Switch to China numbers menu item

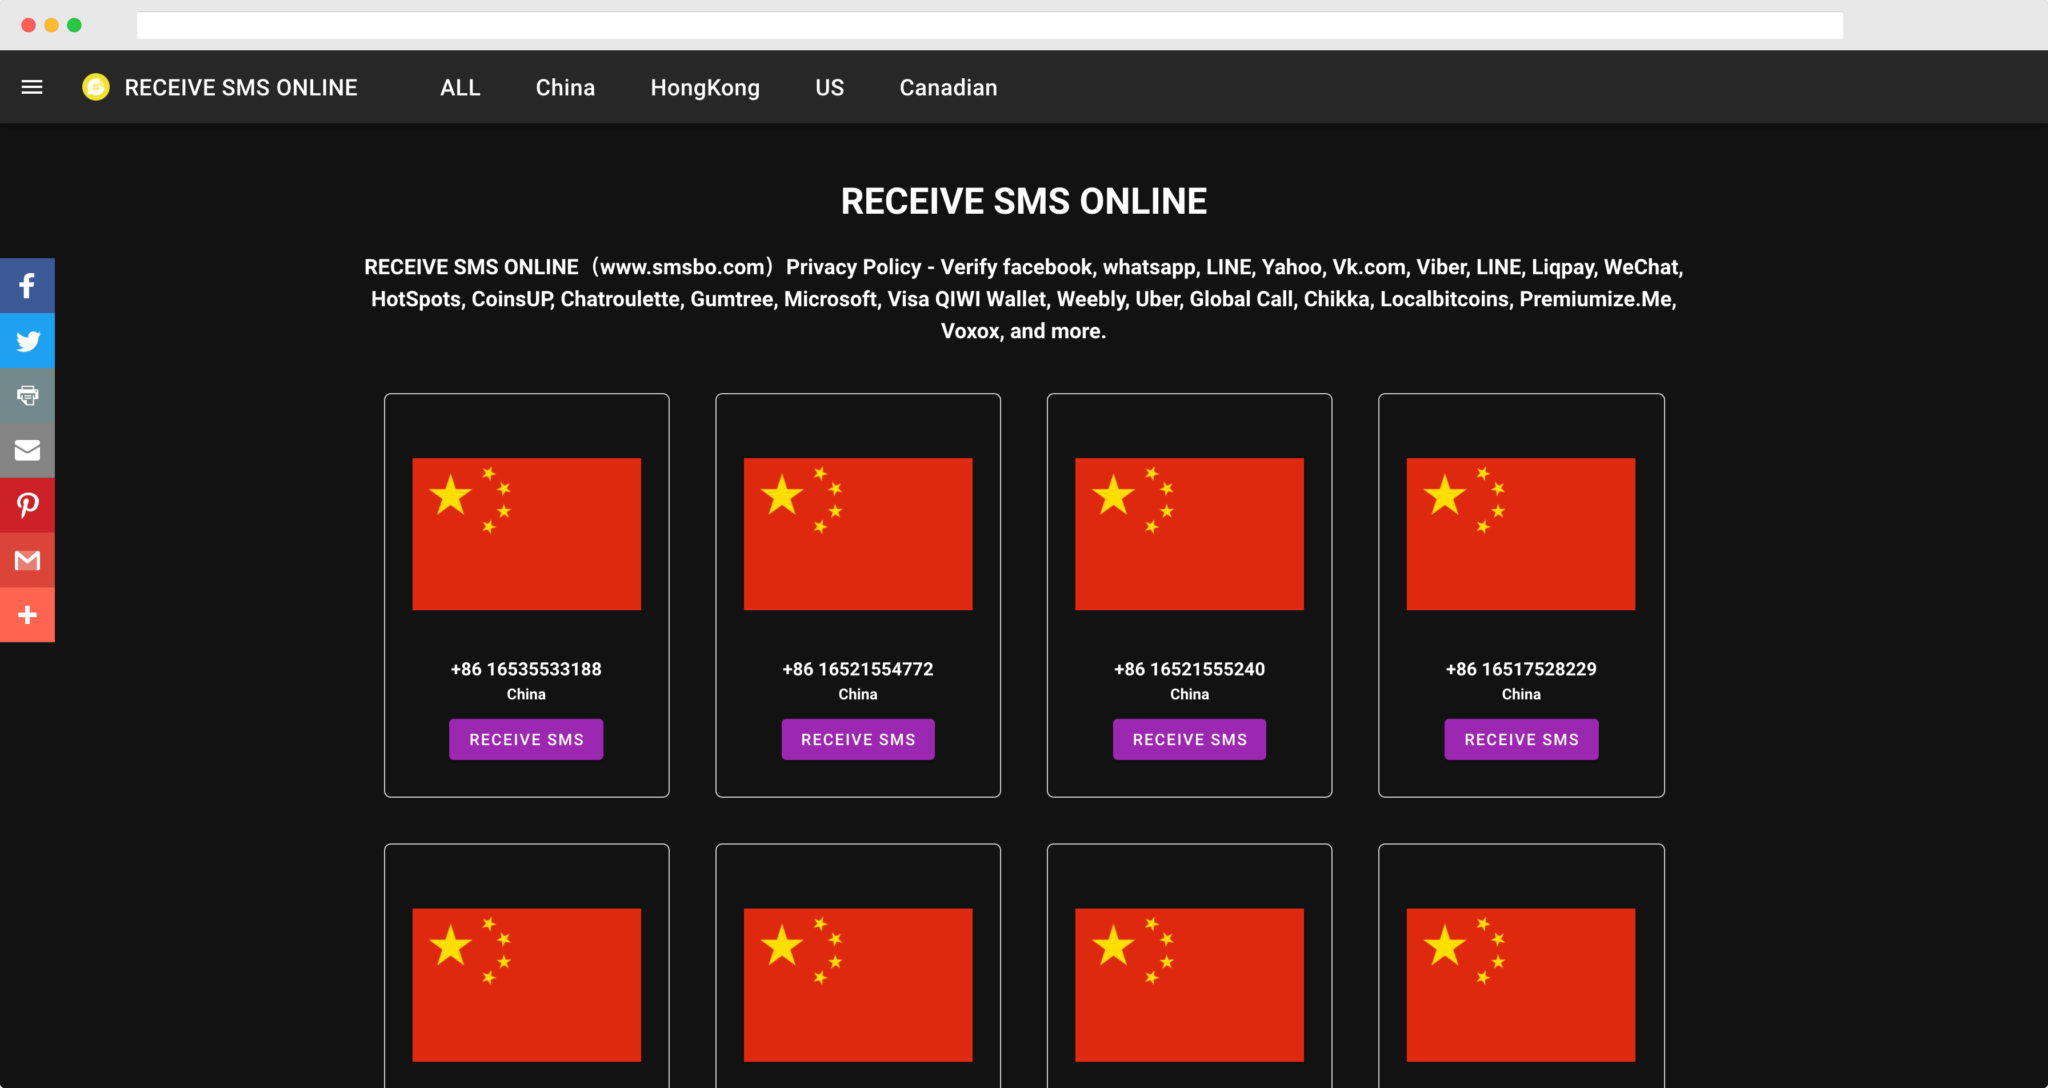(x=565, y=88)
